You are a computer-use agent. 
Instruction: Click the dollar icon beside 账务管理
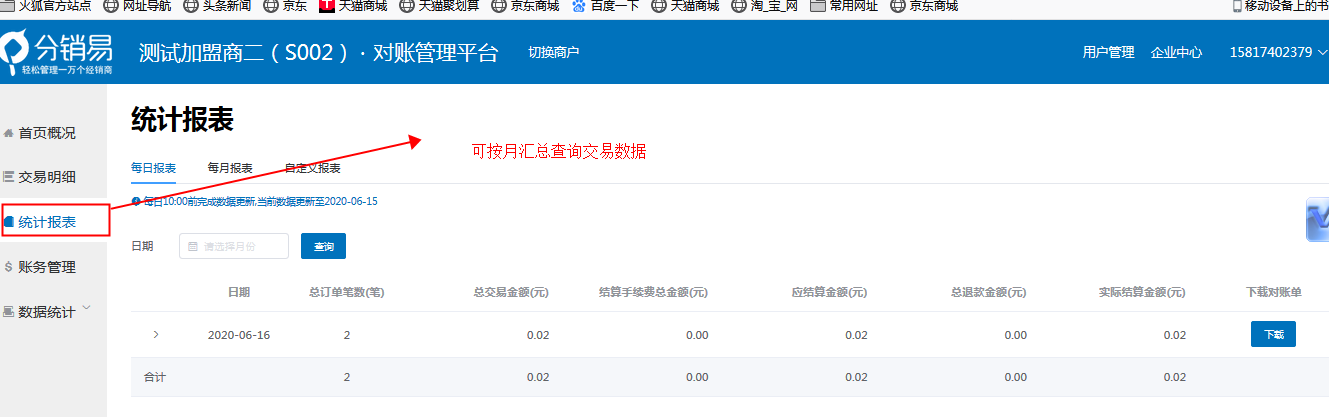[x=9, y=267]
